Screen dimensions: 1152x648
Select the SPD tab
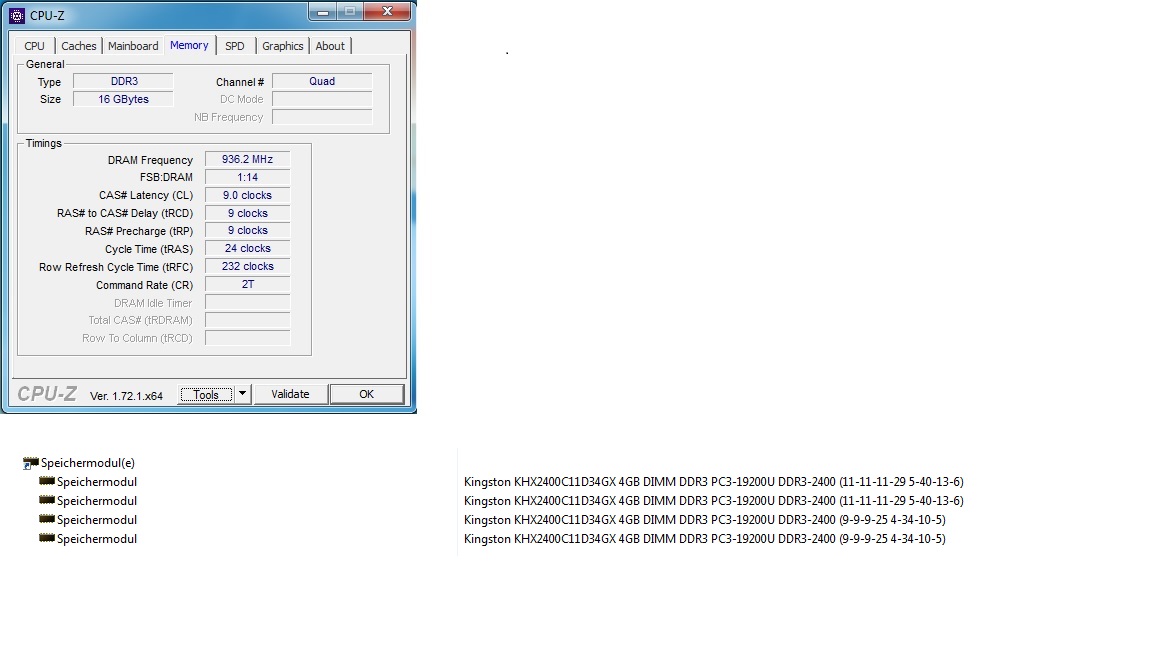coord(234,46)
